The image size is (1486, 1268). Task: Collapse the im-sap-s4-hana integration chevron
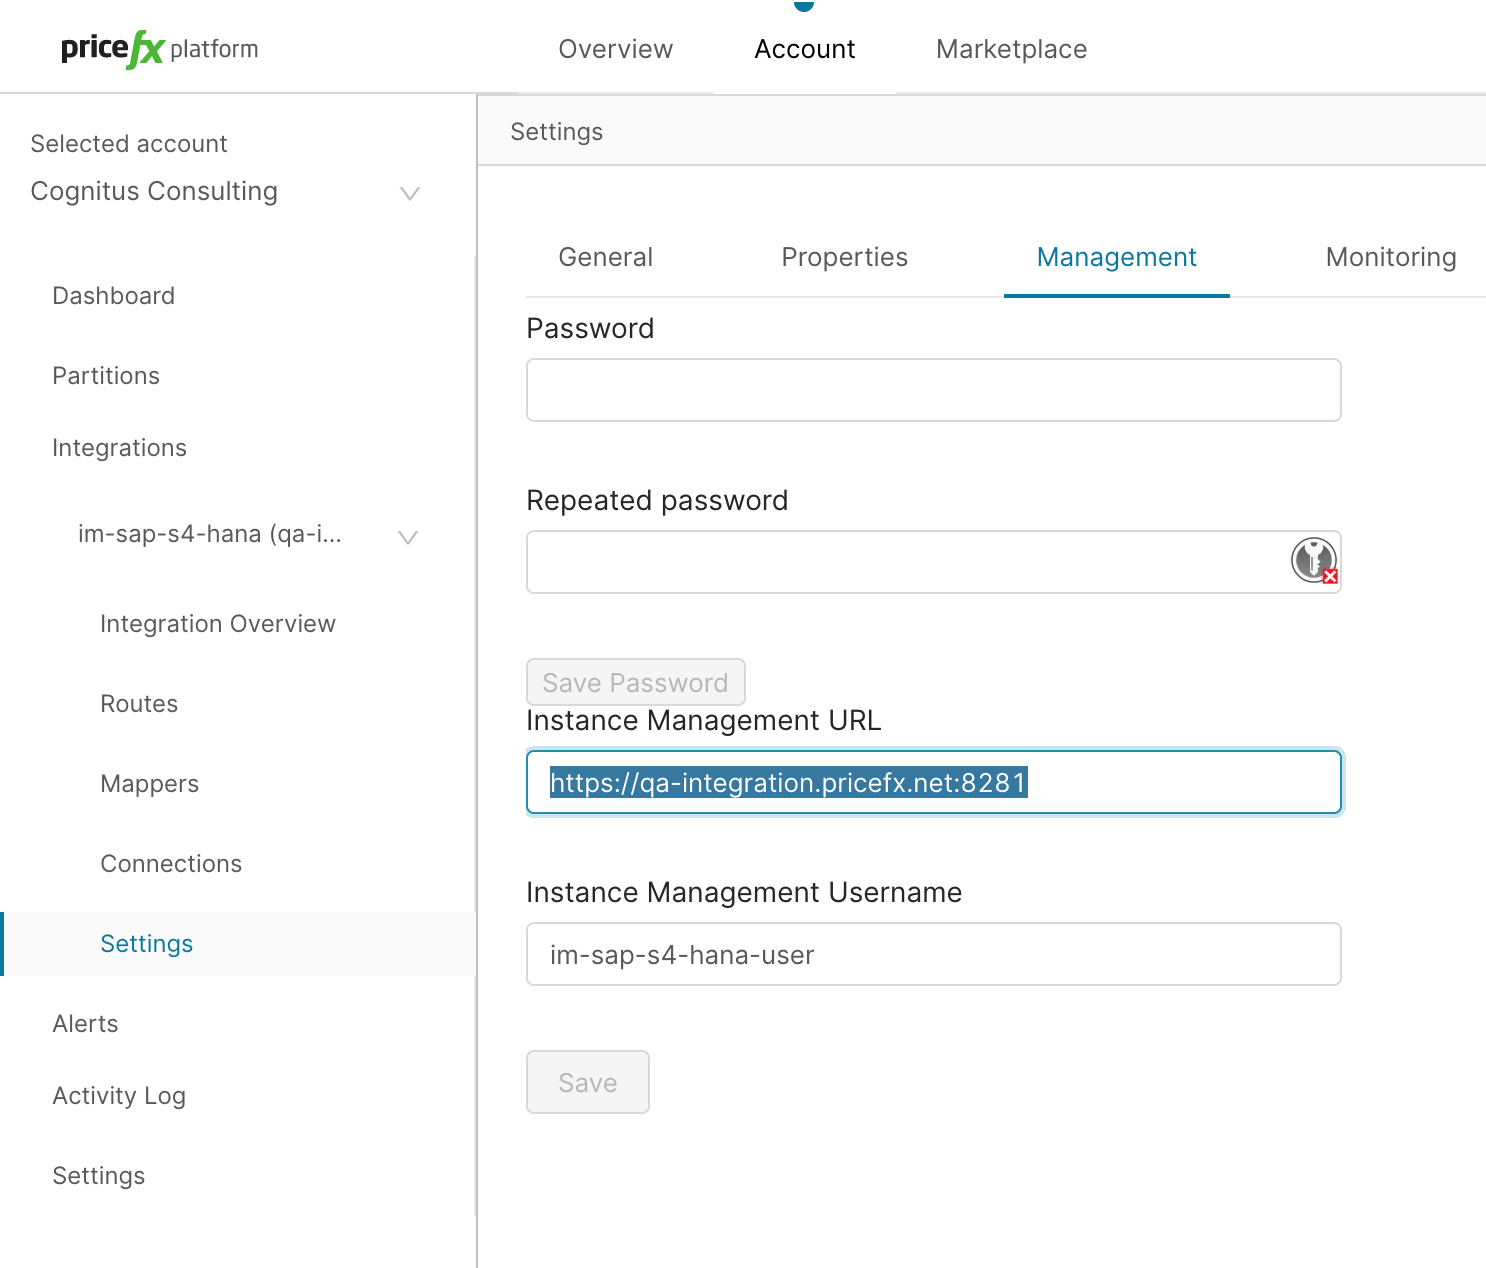point(407,537)
